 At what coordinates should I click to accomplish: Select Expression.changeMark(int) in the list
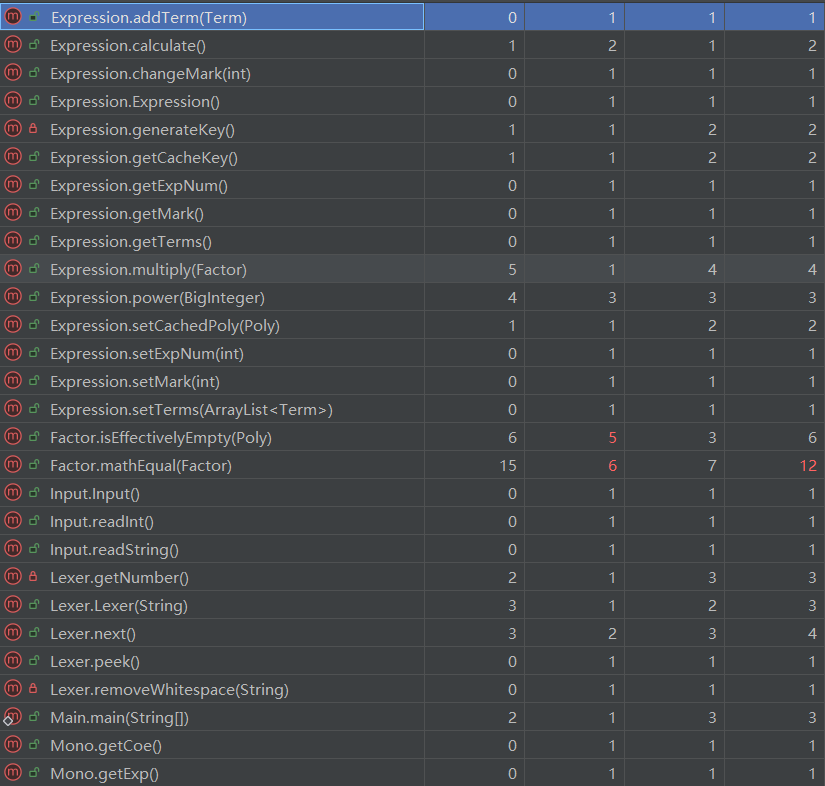coord(150,74)
